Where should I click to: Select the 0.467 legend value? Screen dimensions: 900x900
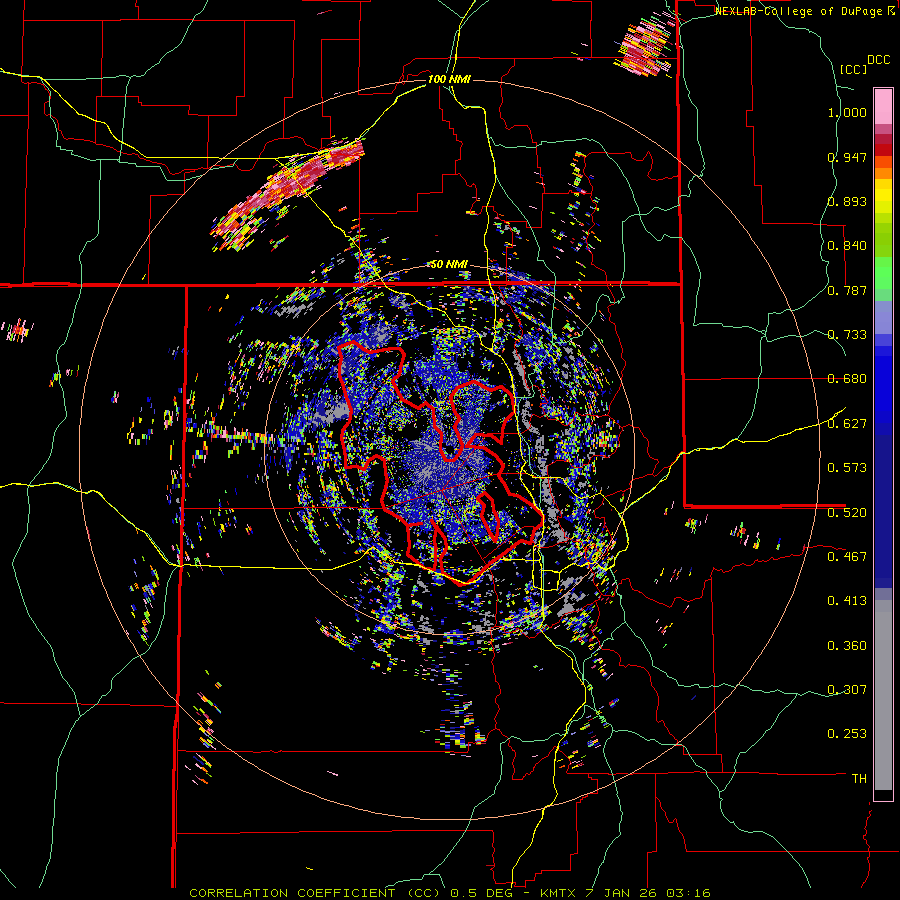point(847,557)
